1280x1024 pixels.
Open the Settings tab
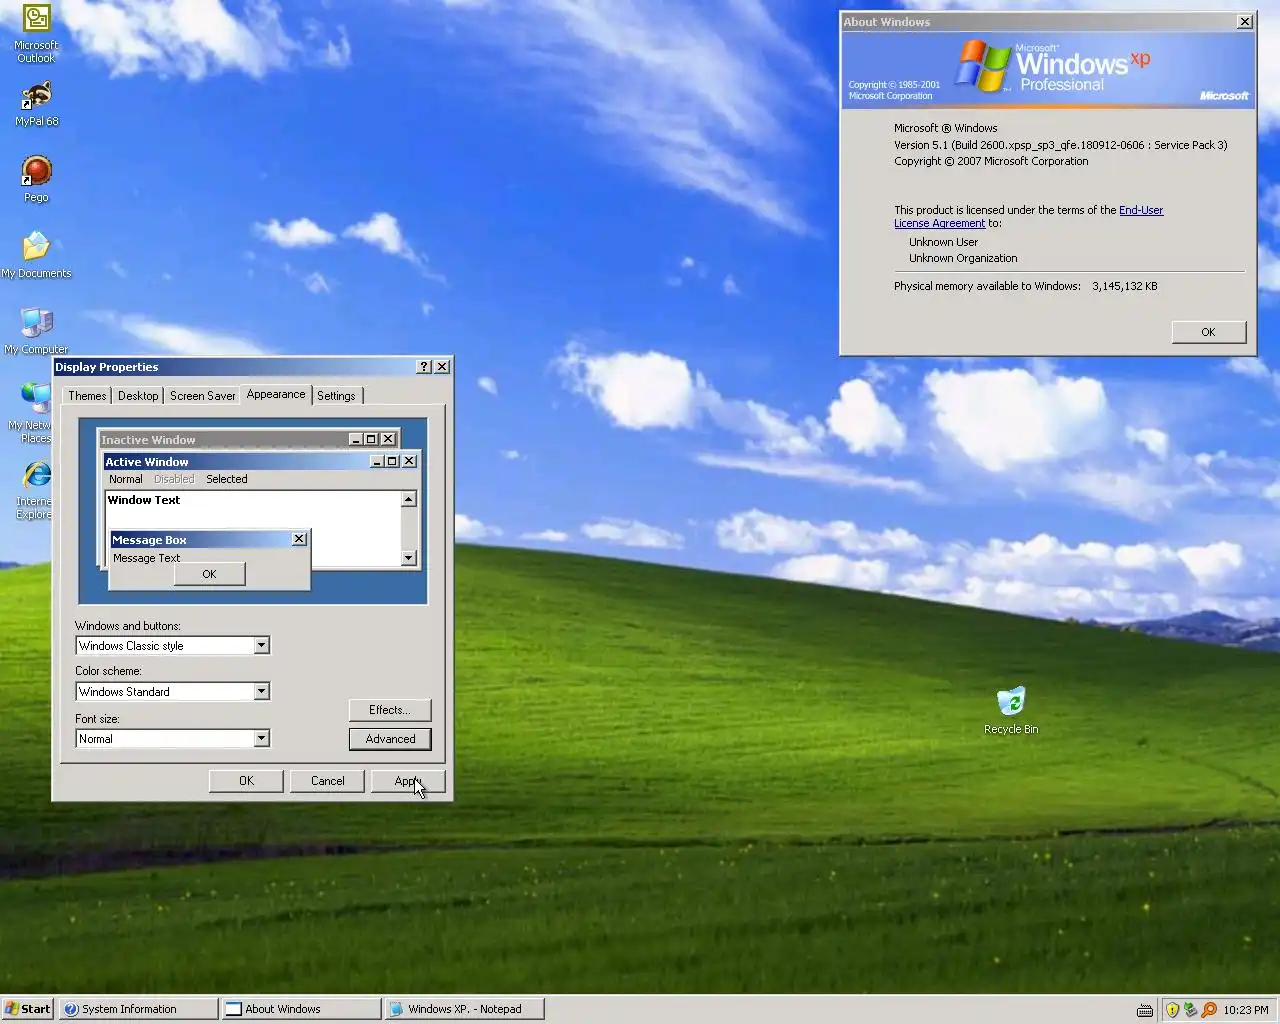point(336,396)
